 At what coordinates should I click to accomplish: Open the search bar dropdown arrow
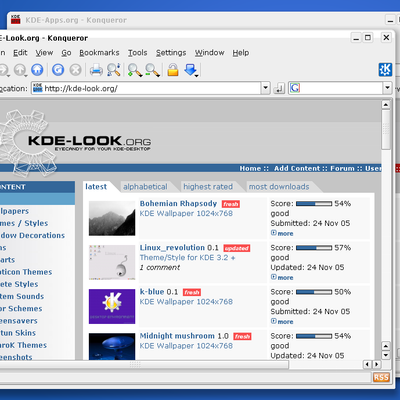(x=387, y=88)
